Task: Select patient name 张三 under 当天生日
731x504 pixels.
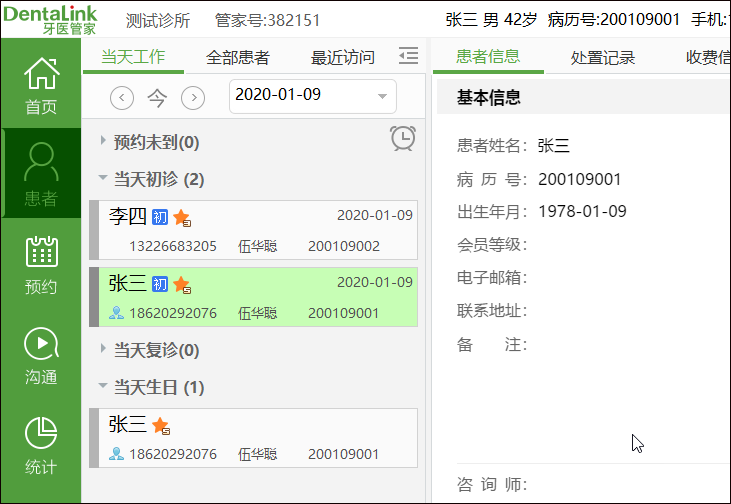Action: click(x=128, y=425)
